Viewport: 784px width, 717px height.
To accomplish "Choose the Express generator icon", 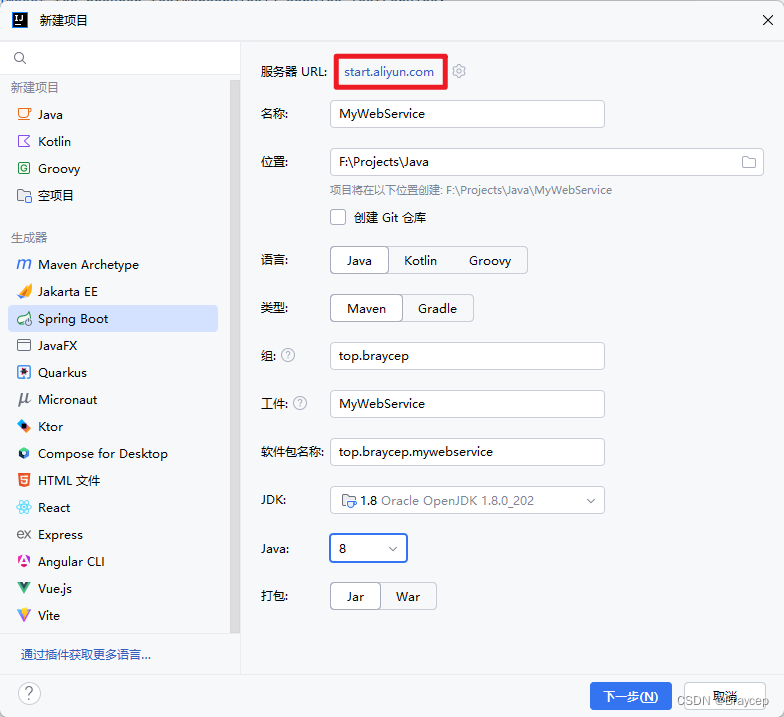I will click(x=24, y=534).
